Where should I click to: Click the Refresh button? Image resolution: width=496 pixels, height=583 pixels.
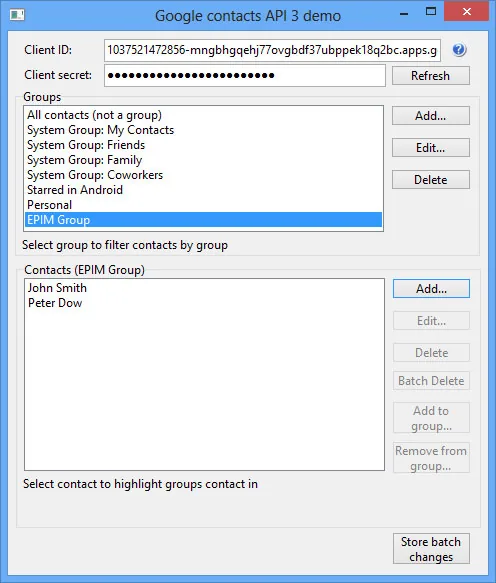[x=431, y=75]
